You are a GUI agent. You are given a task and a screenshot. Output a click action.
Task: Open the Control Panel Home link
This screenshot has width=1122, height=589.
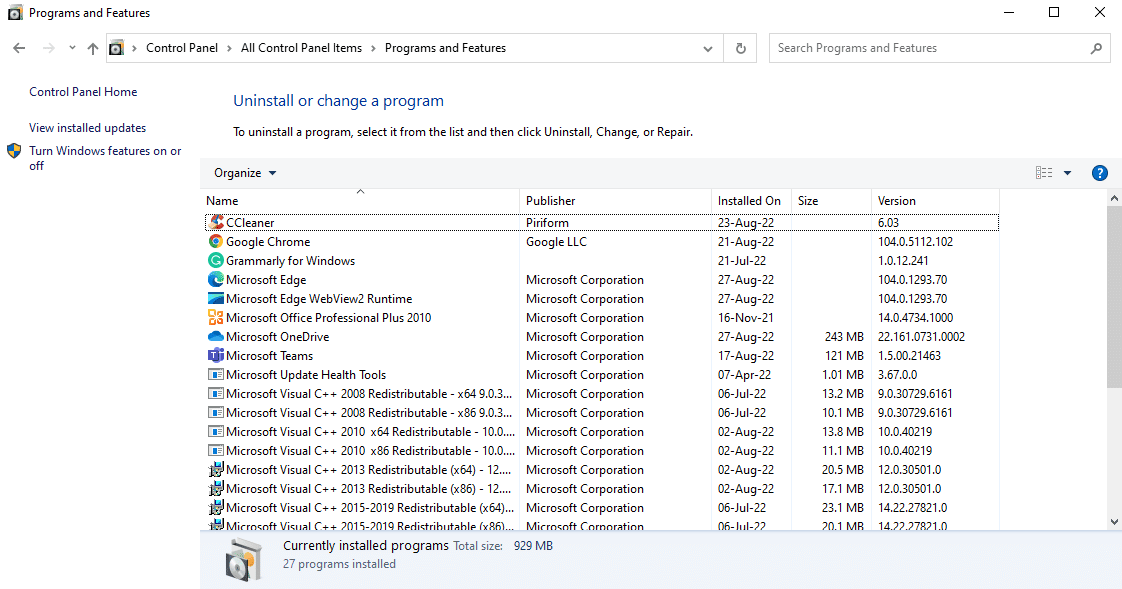(x=83, y=92)
